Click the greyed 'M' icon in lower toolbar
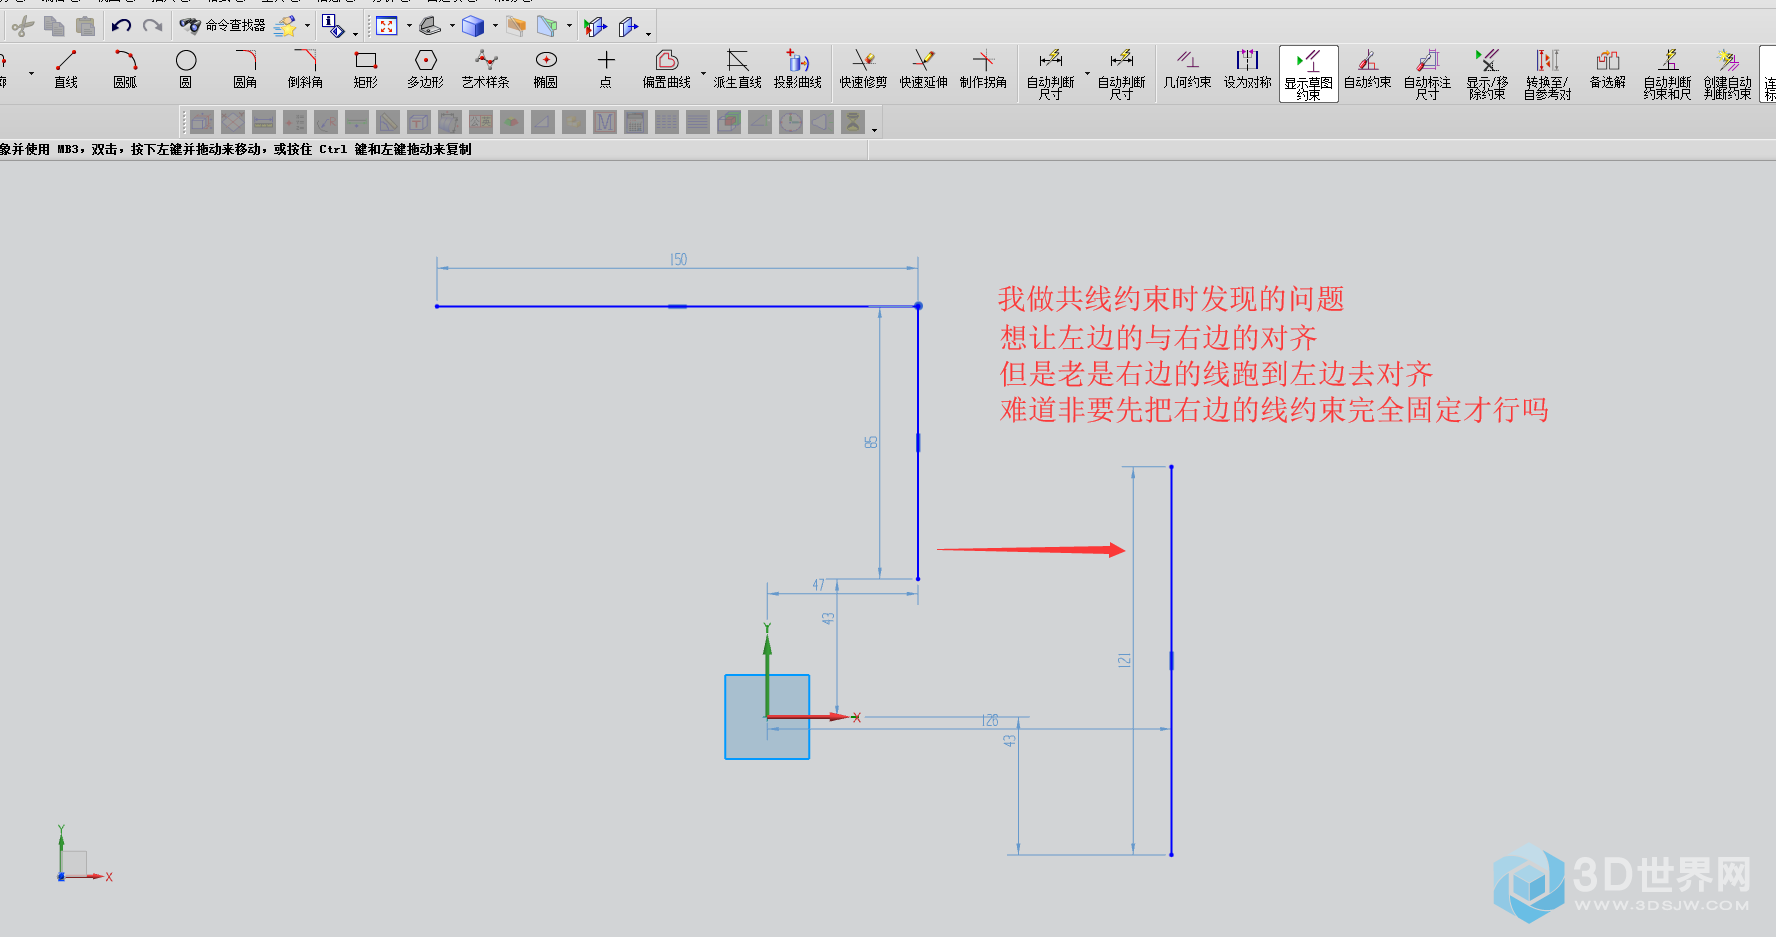 click(x=604, y=122)
